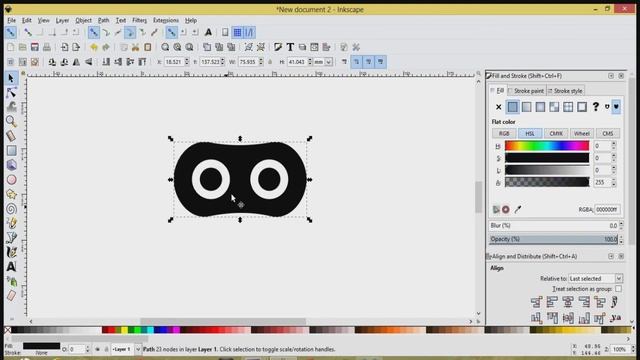Toggle Treat selection as group checkbox
Viewport: 640px width, 360px height.
click(618, 289)
